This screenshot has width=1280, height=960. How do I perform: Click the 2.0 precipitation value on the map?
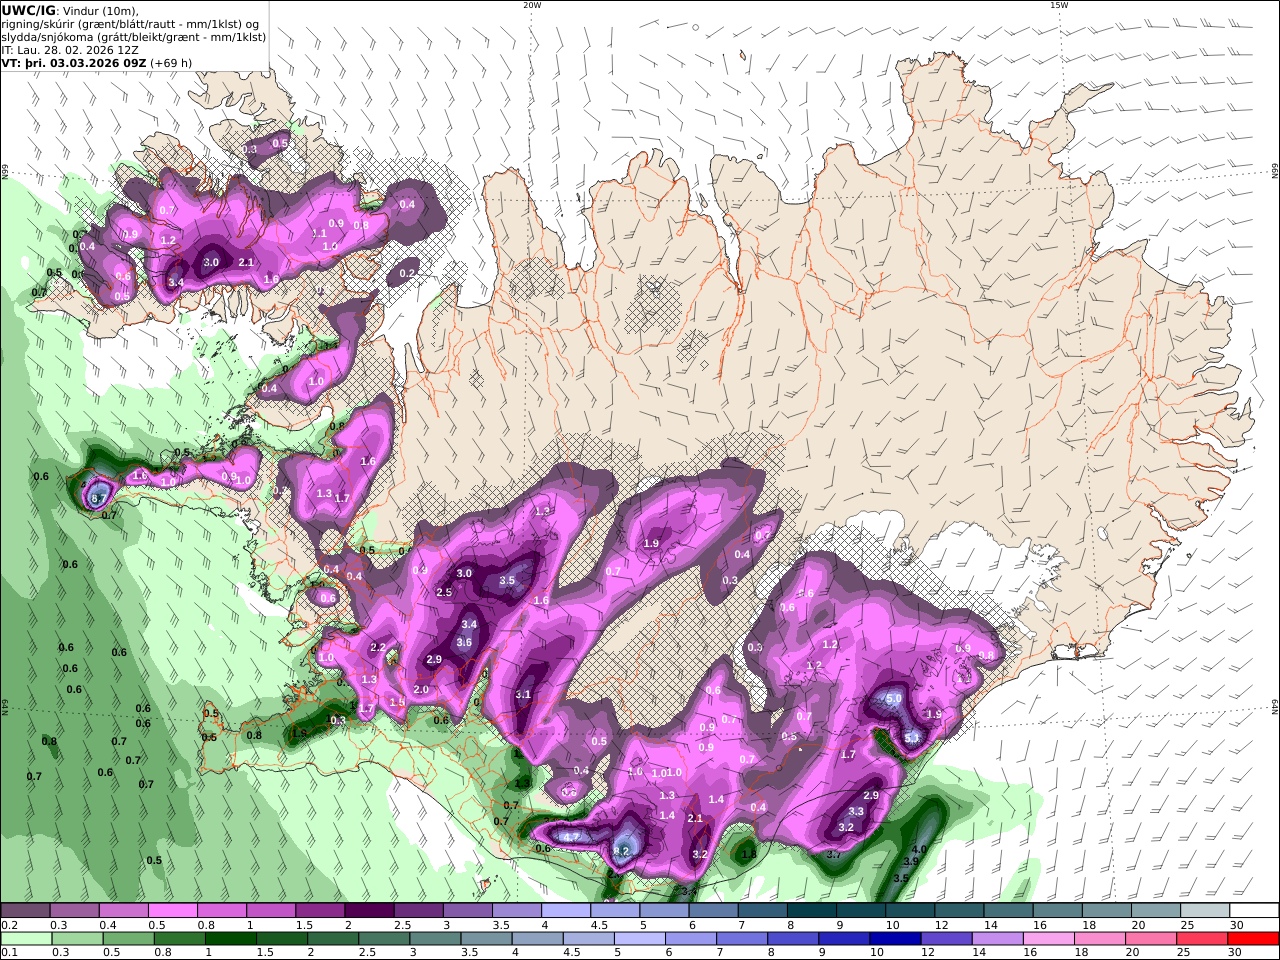421,689
